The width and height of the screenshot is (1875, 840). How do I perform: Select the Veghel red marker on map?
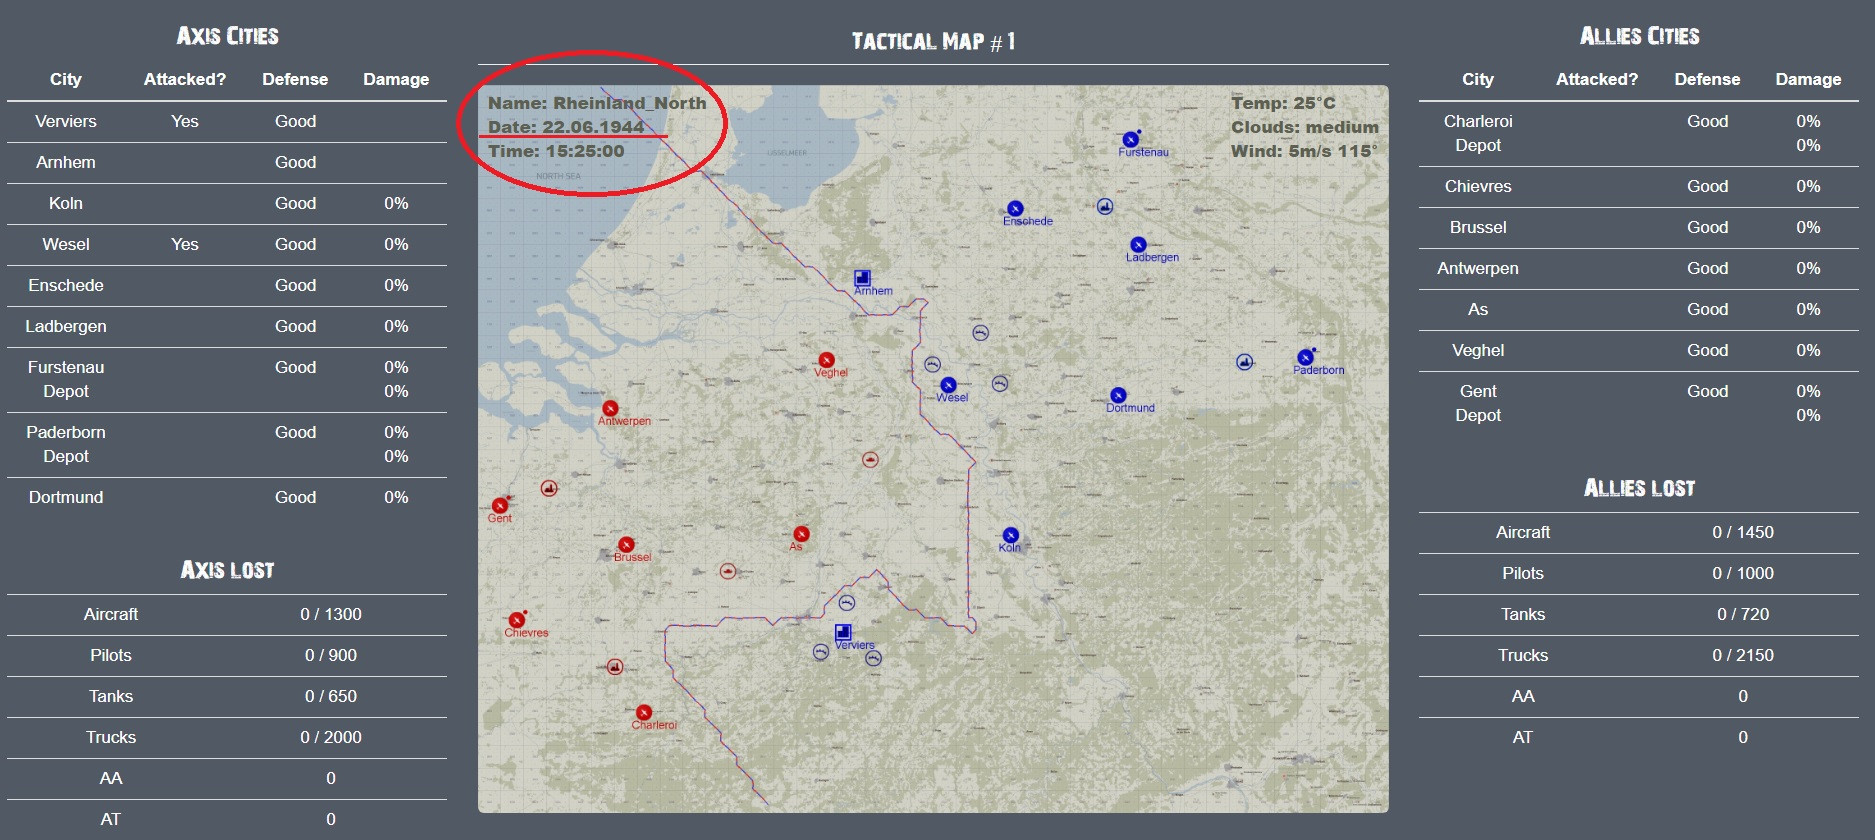tap(826, 360)
